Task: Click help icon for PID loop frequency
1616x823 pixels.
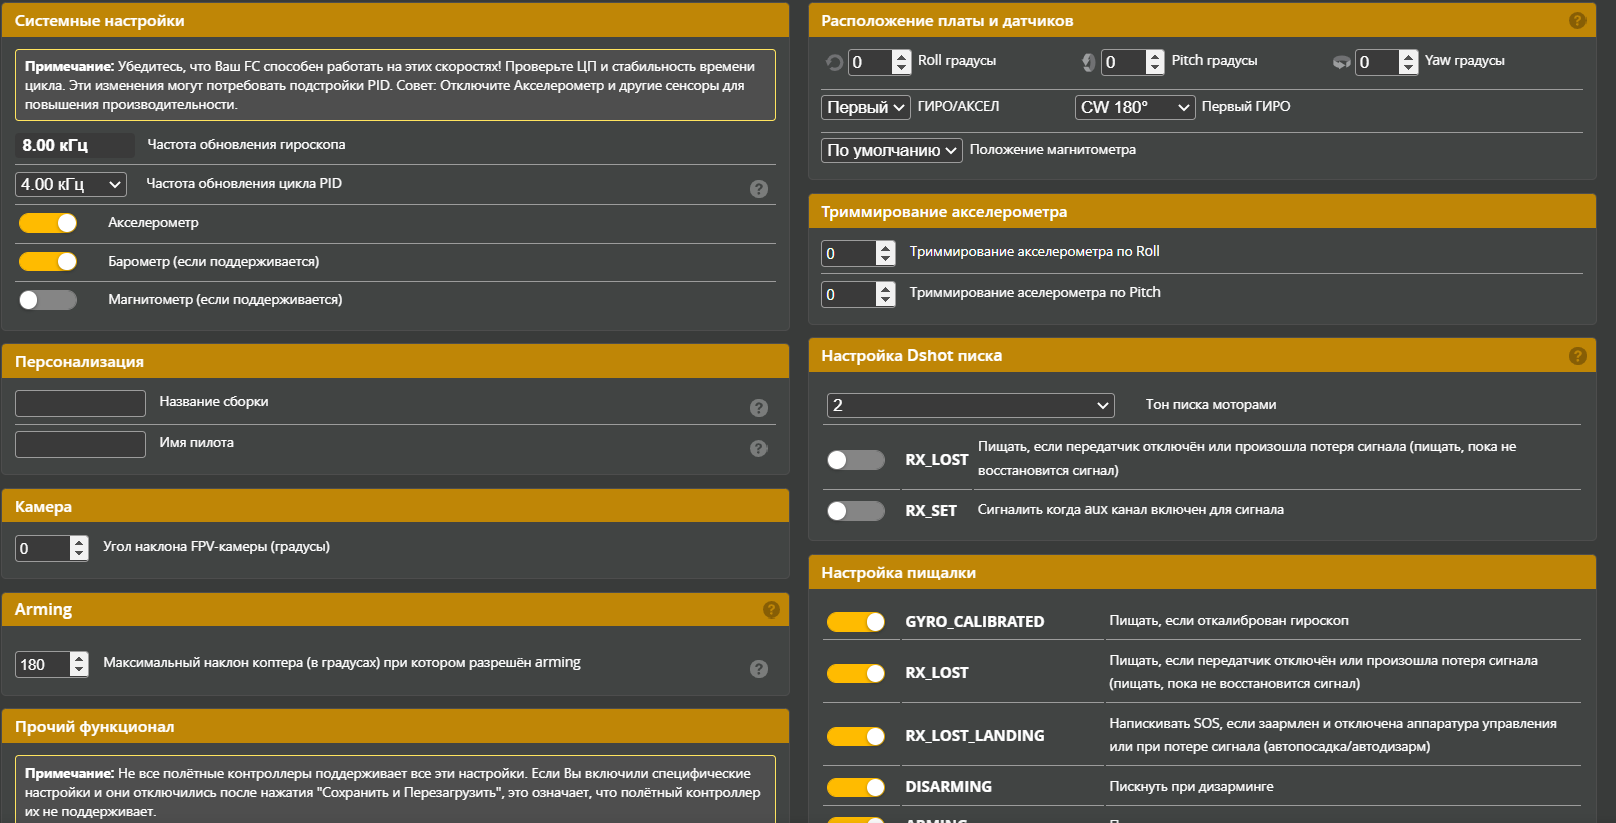Action: point(759,189)
